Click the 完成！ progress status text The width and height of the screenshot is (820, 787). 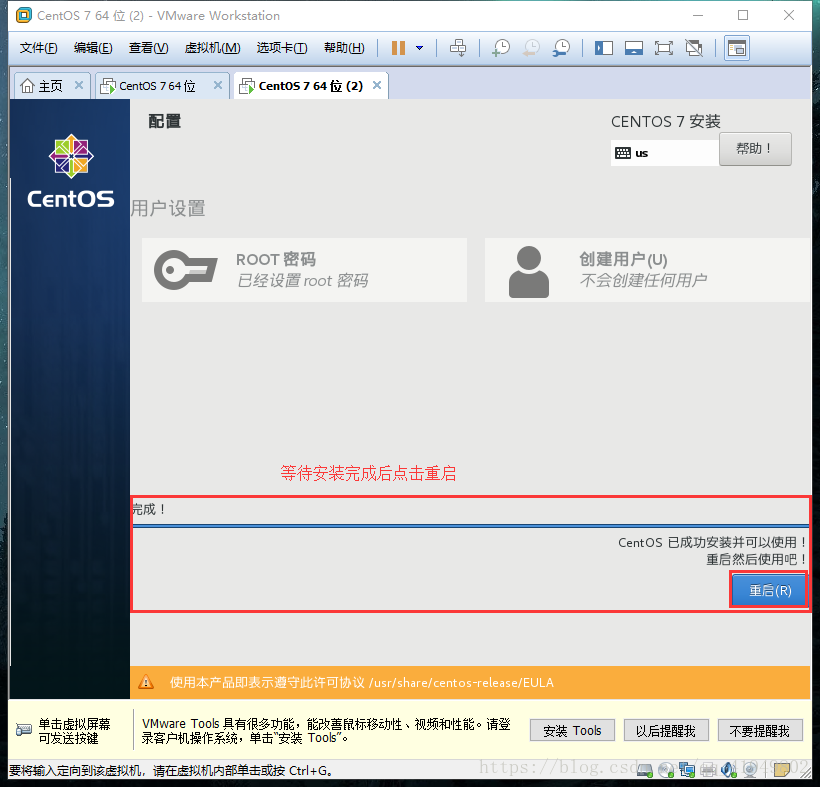tap(149, 509)
